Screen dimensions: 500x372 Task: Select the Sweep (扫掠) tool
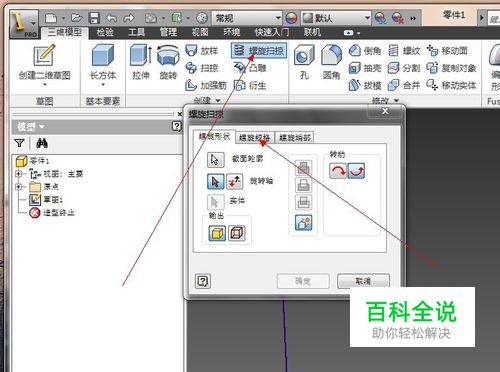click(x=202, y=68)
